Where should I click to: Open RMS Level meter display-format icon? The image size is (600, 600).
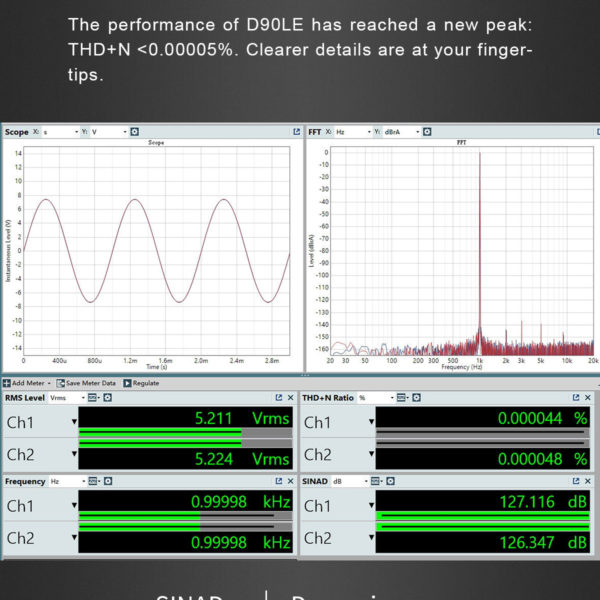tap(93, 398)
